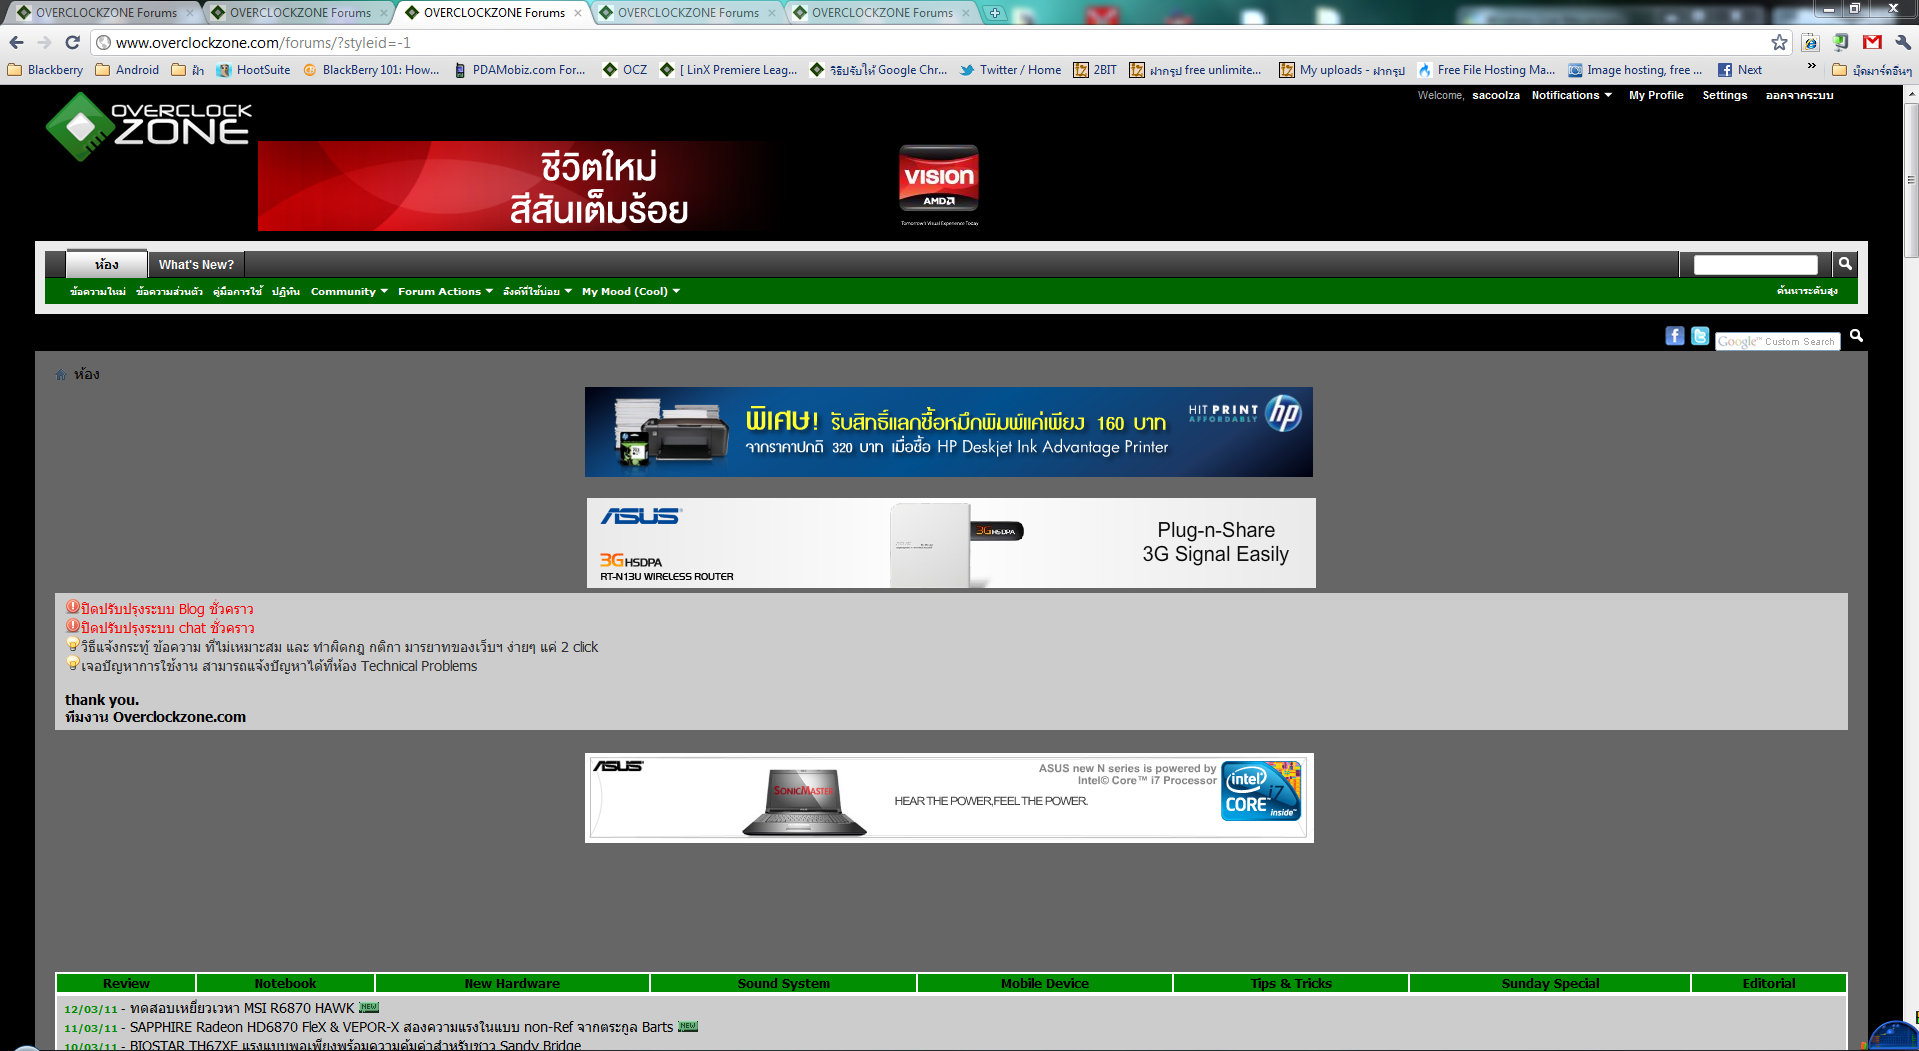Select the Mobile Device category tab
The image size is (1919, 1051).
[1045, 984]
